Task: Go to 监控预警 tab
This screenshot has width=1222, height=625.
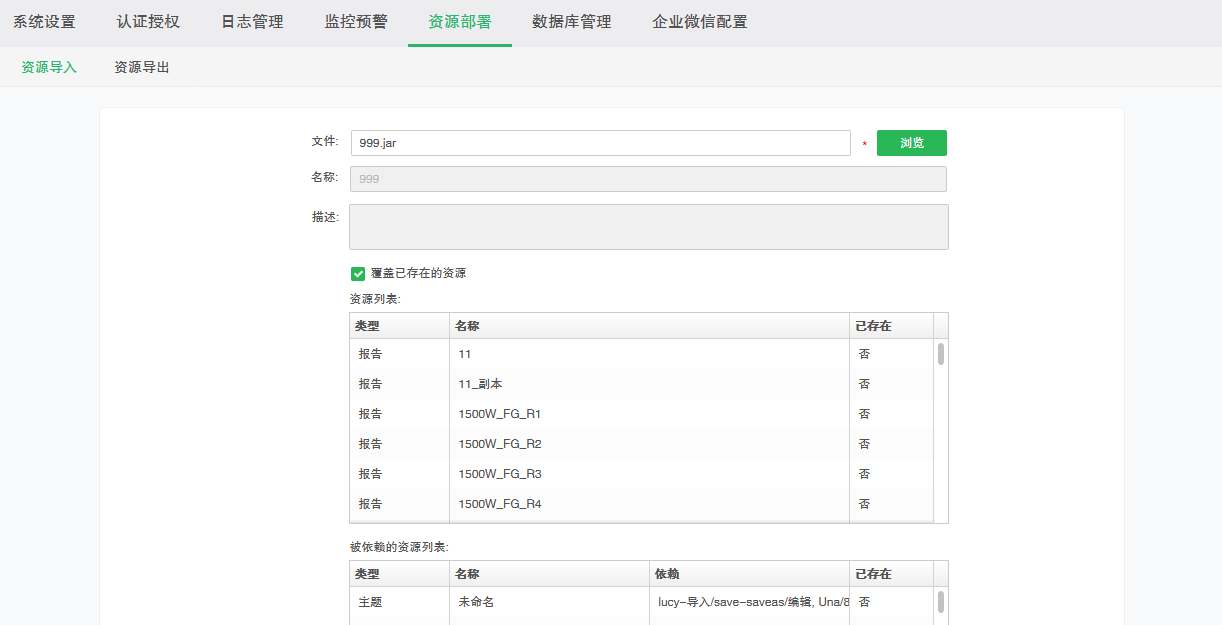Action: click(356, 22)
